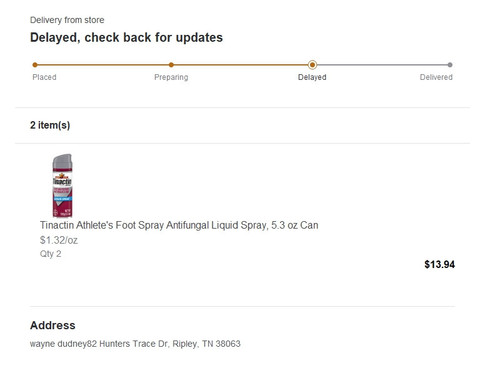Click the Delivered progress dot

click(450, 65)
